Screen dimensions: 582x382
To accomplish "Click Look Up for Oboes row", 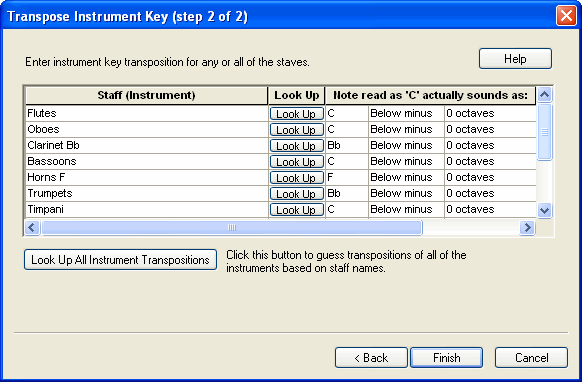I will (296, 130).
